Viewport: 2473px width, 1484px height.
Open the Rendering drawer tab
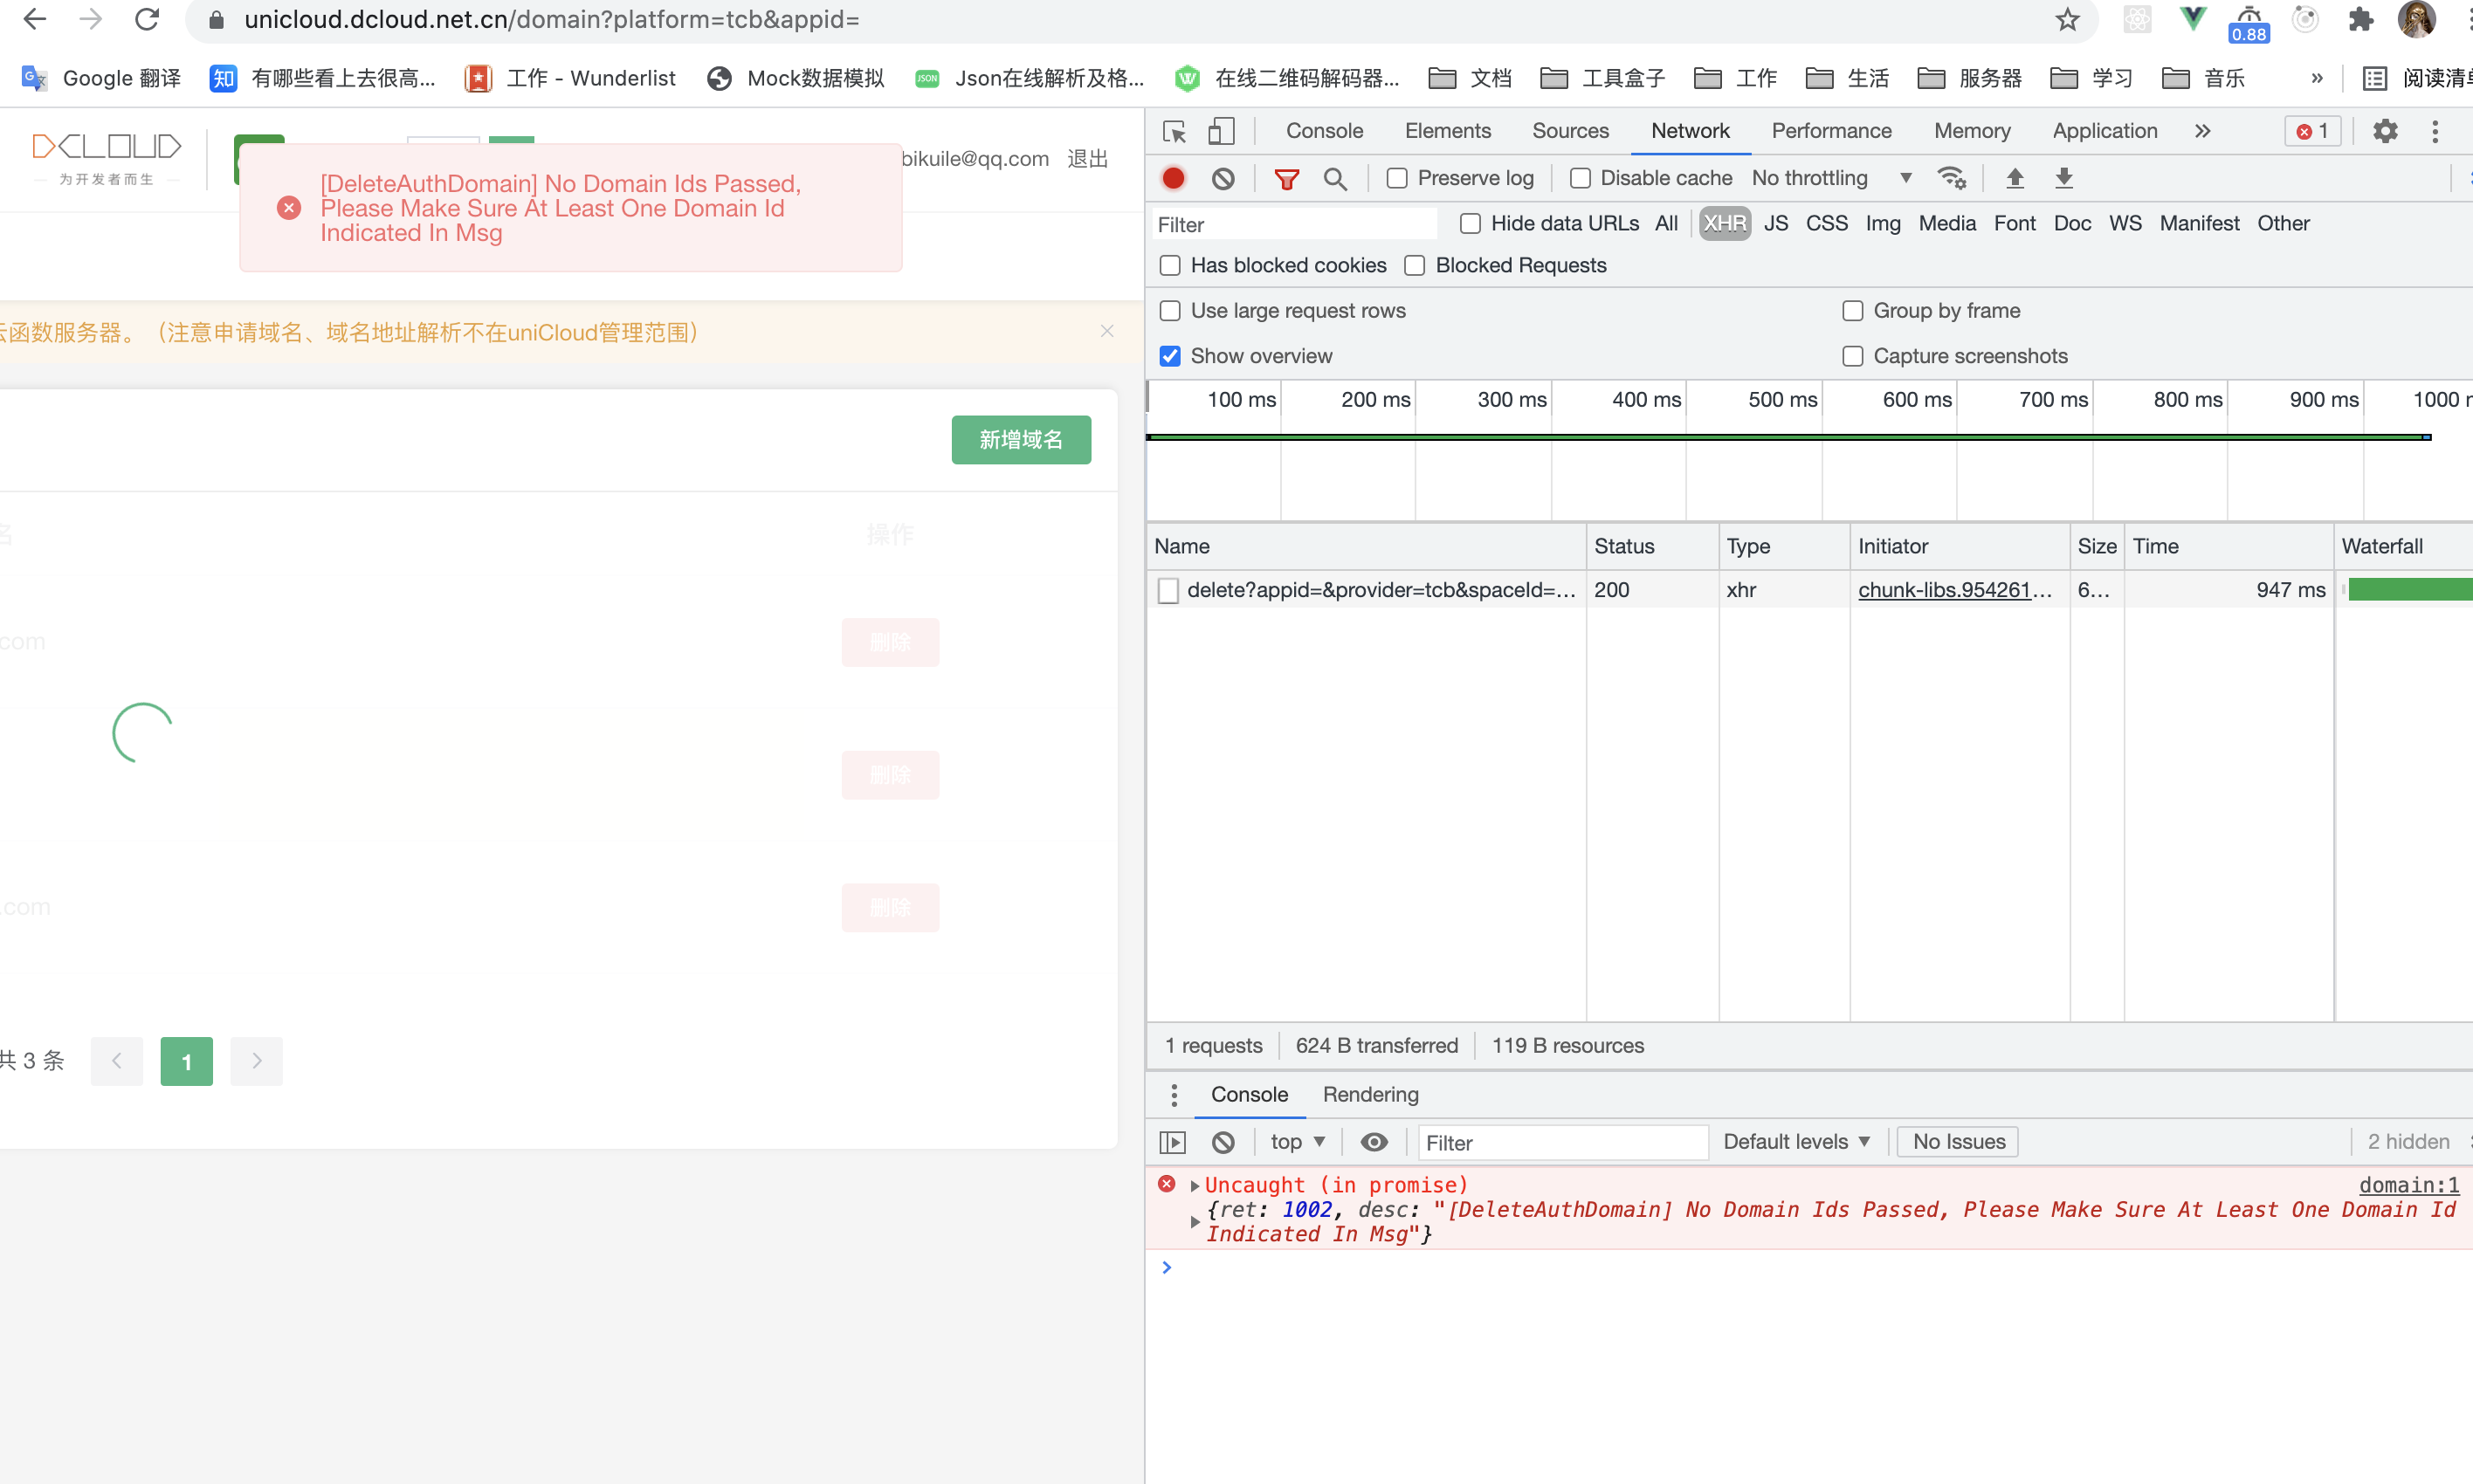click(x=1370, y=1094)
